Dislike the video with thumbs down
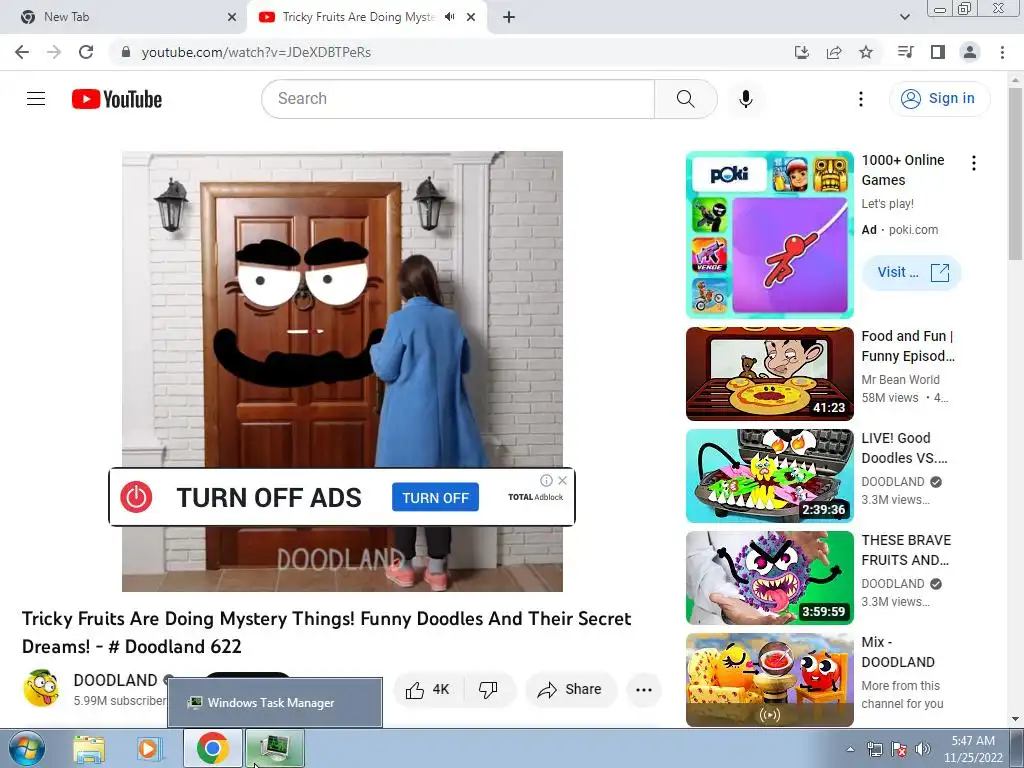 488,690
